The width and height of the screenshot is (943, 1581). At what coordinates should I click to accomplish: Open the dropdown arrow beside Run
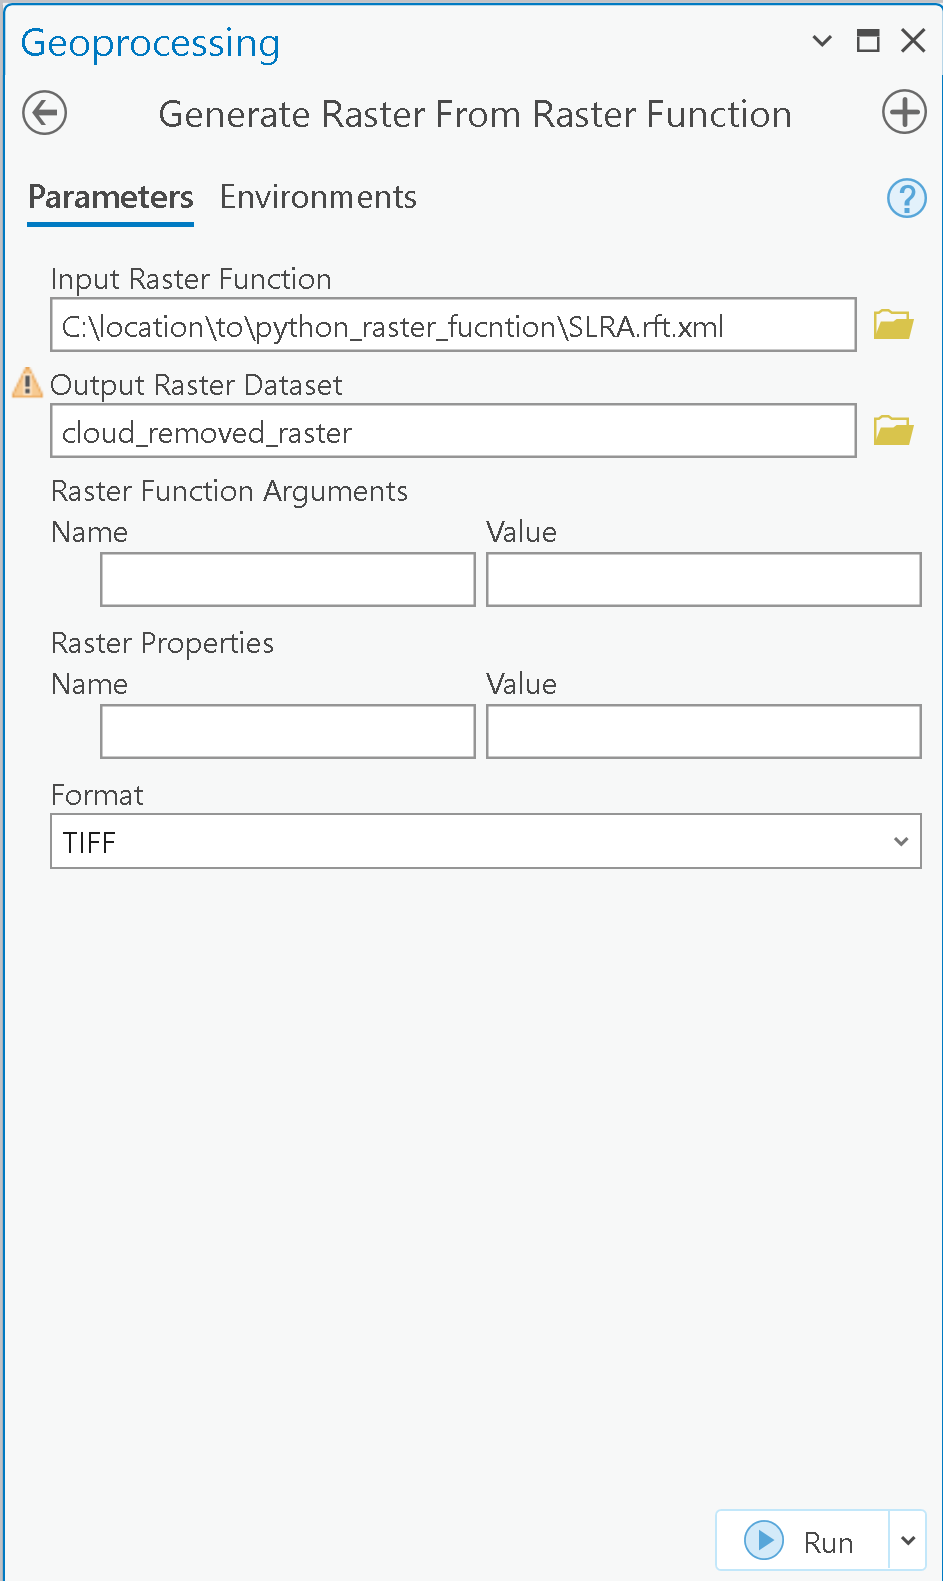[907, 1541]
